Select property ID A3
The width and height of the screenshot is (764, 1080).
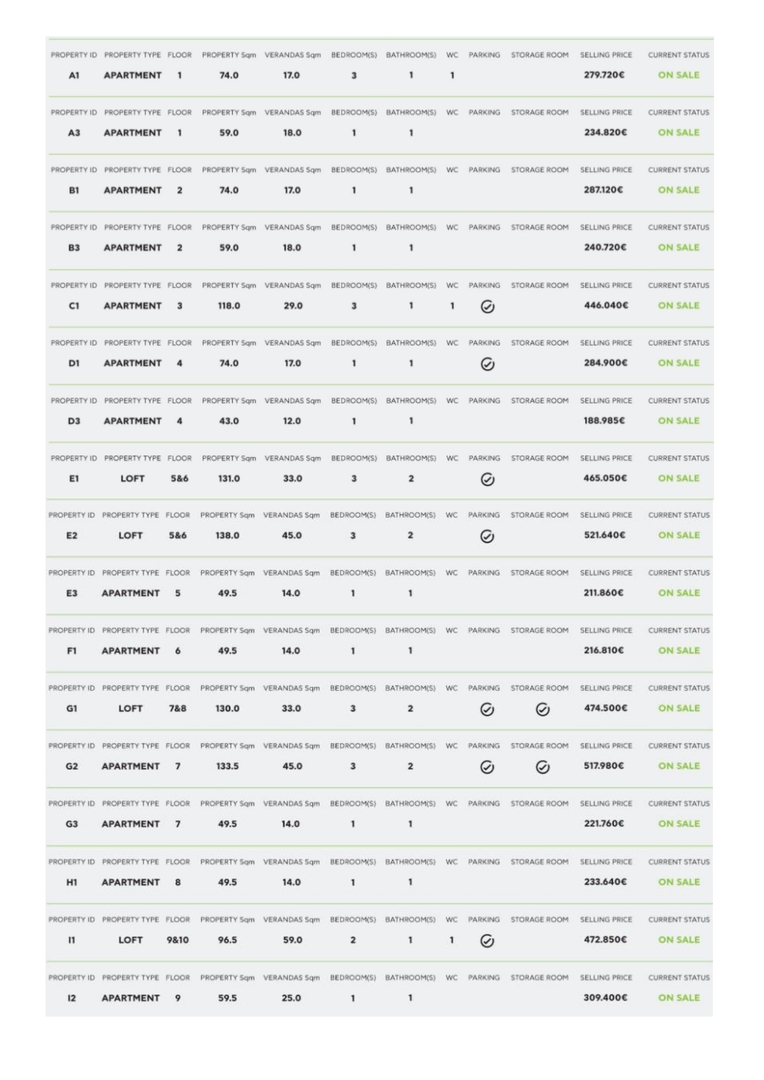pyautogui.click(x=73, y=133)
